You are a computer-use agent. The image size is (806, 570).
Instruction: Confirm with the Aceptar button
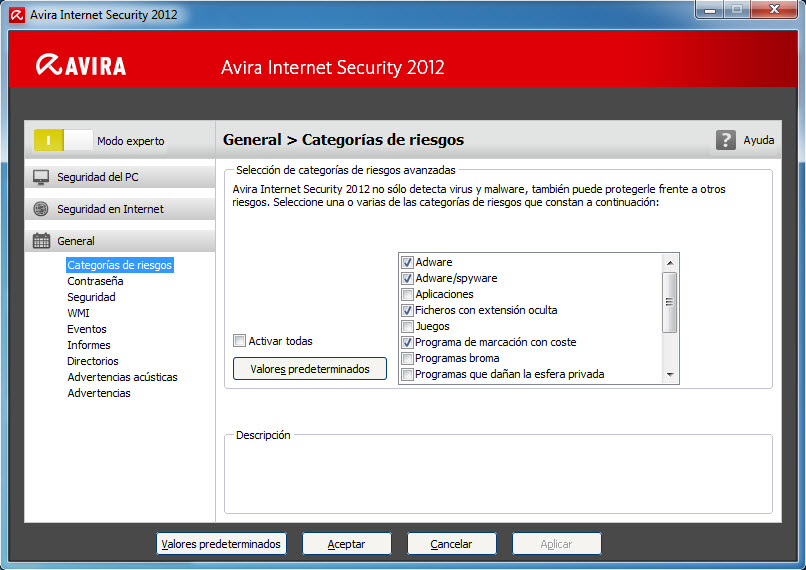coord(346,544)
